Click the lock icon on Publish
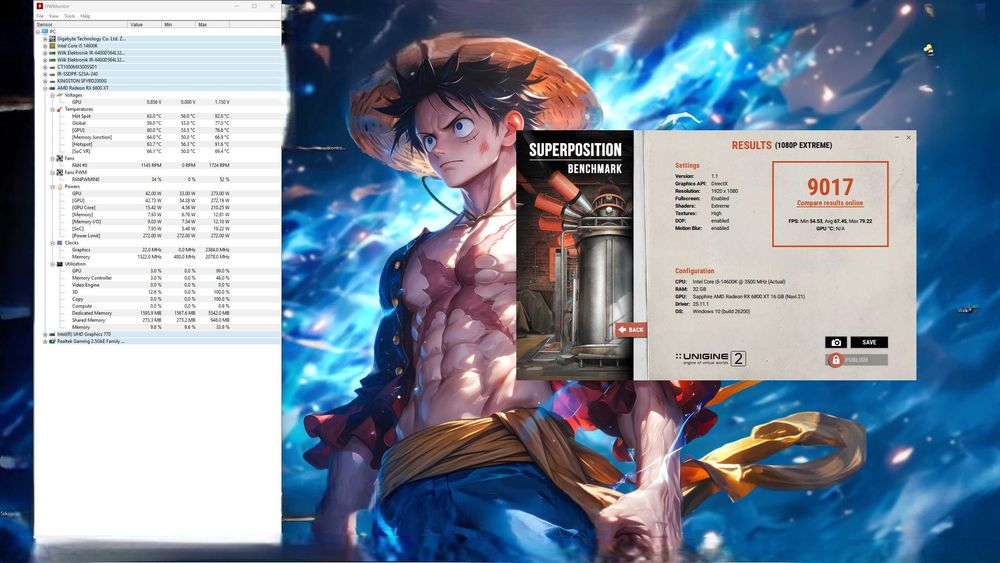The height and width of the screenshot is (563, 1000). [835, 360]
